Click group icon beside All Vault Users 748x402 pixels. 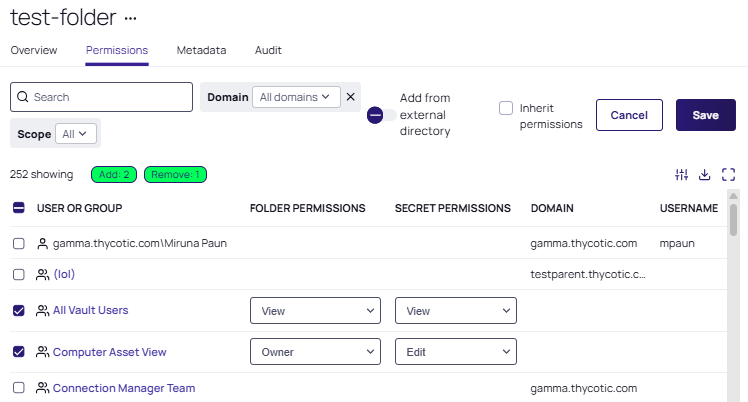pos(42,311)
